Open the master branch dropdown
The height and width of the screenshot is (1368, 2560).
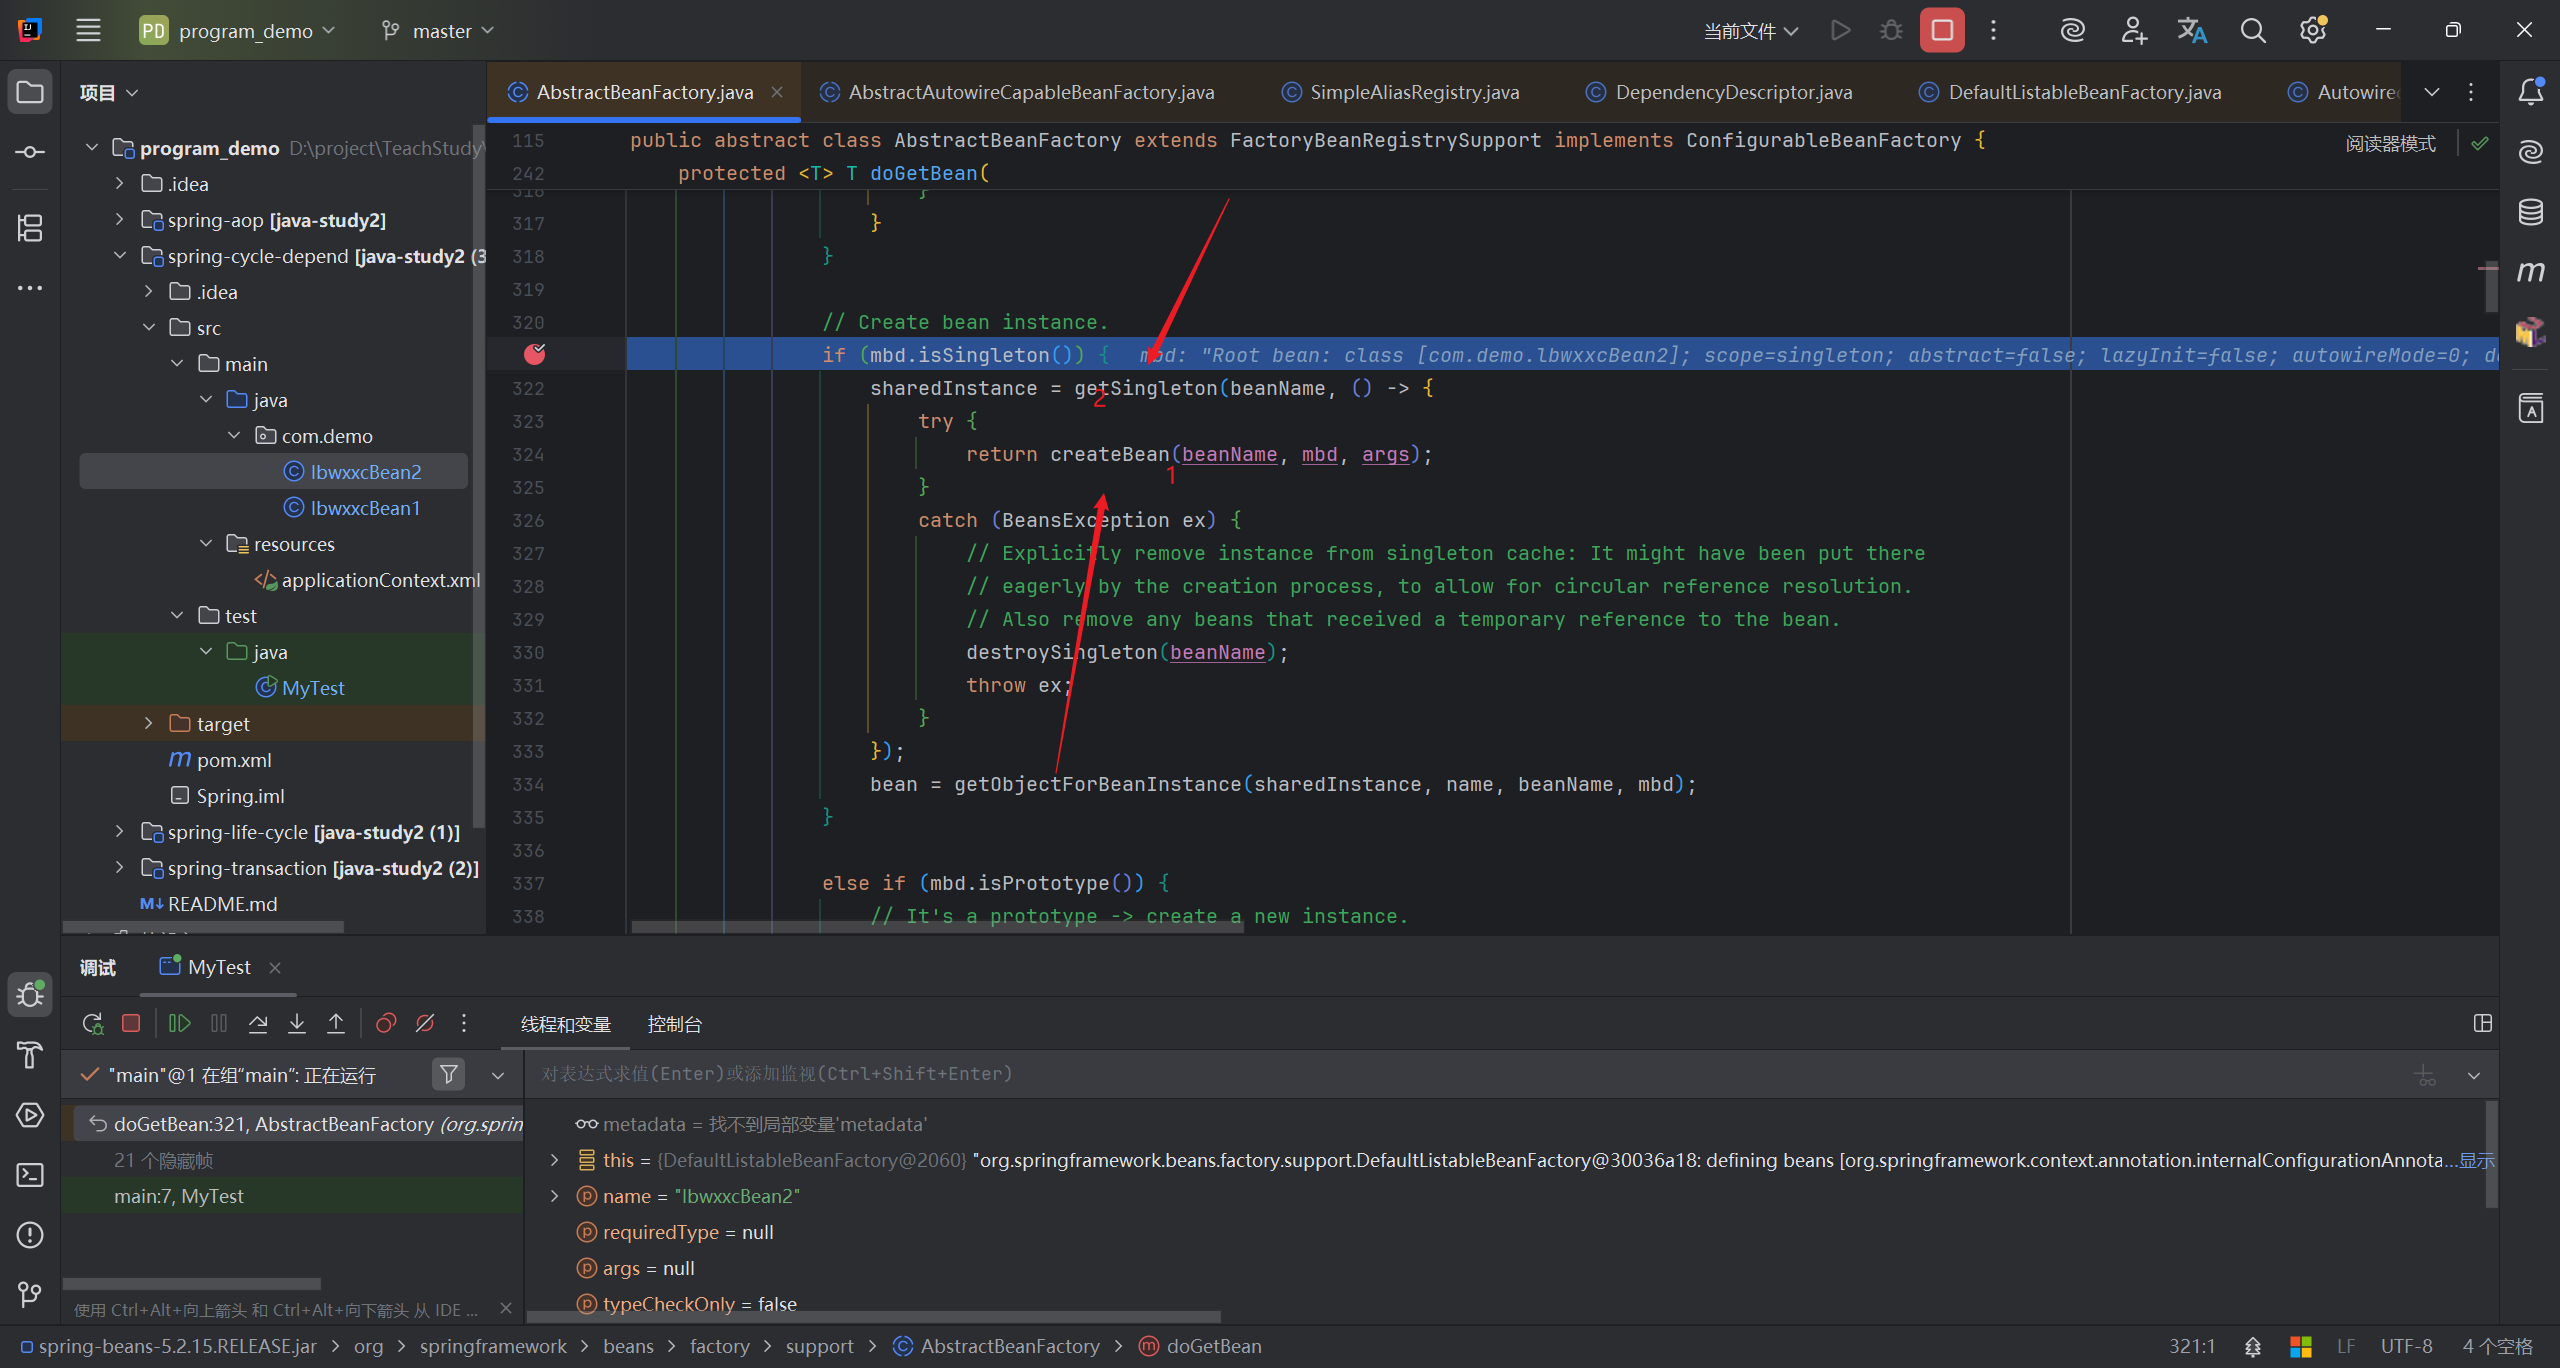(x=440, y=31)
